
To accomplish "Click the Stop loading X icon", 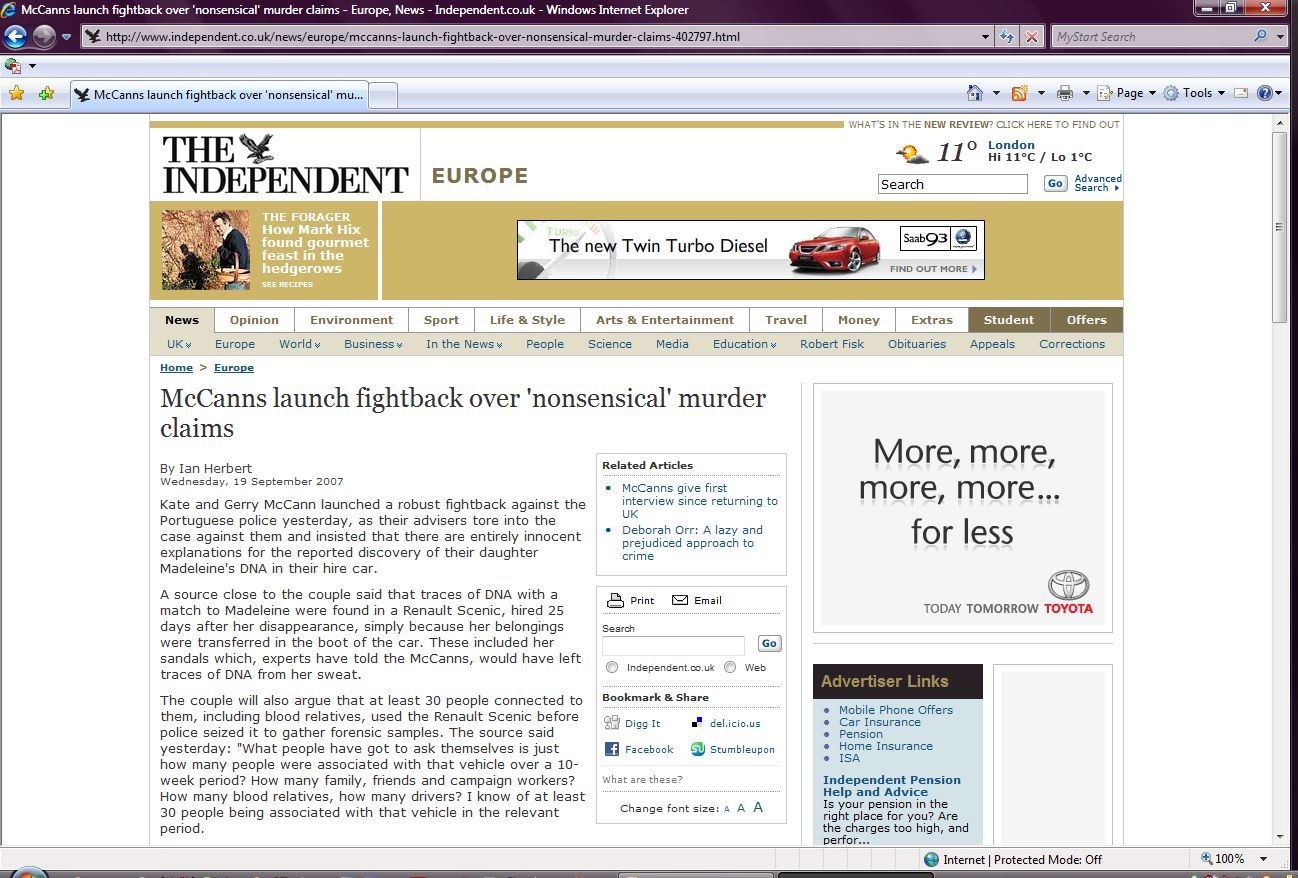I will (1032, 37).
